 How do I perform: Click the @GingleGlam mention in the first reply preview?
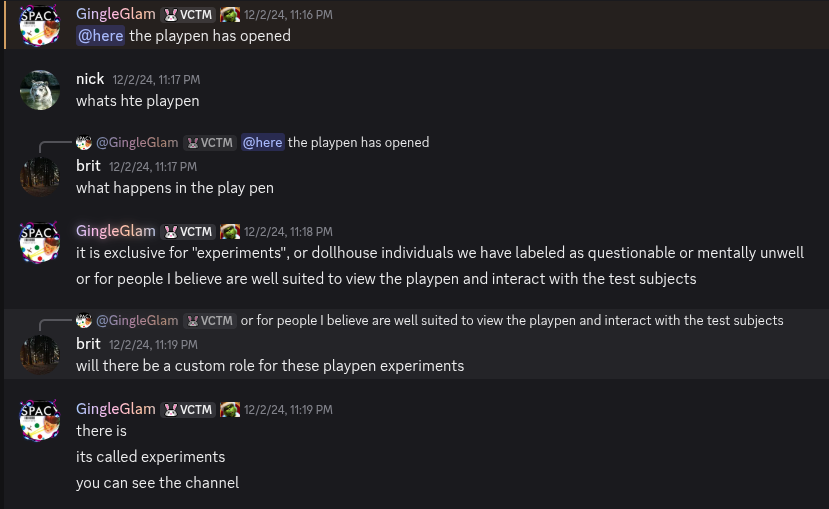pyautogui.click(x=137, y=143)
